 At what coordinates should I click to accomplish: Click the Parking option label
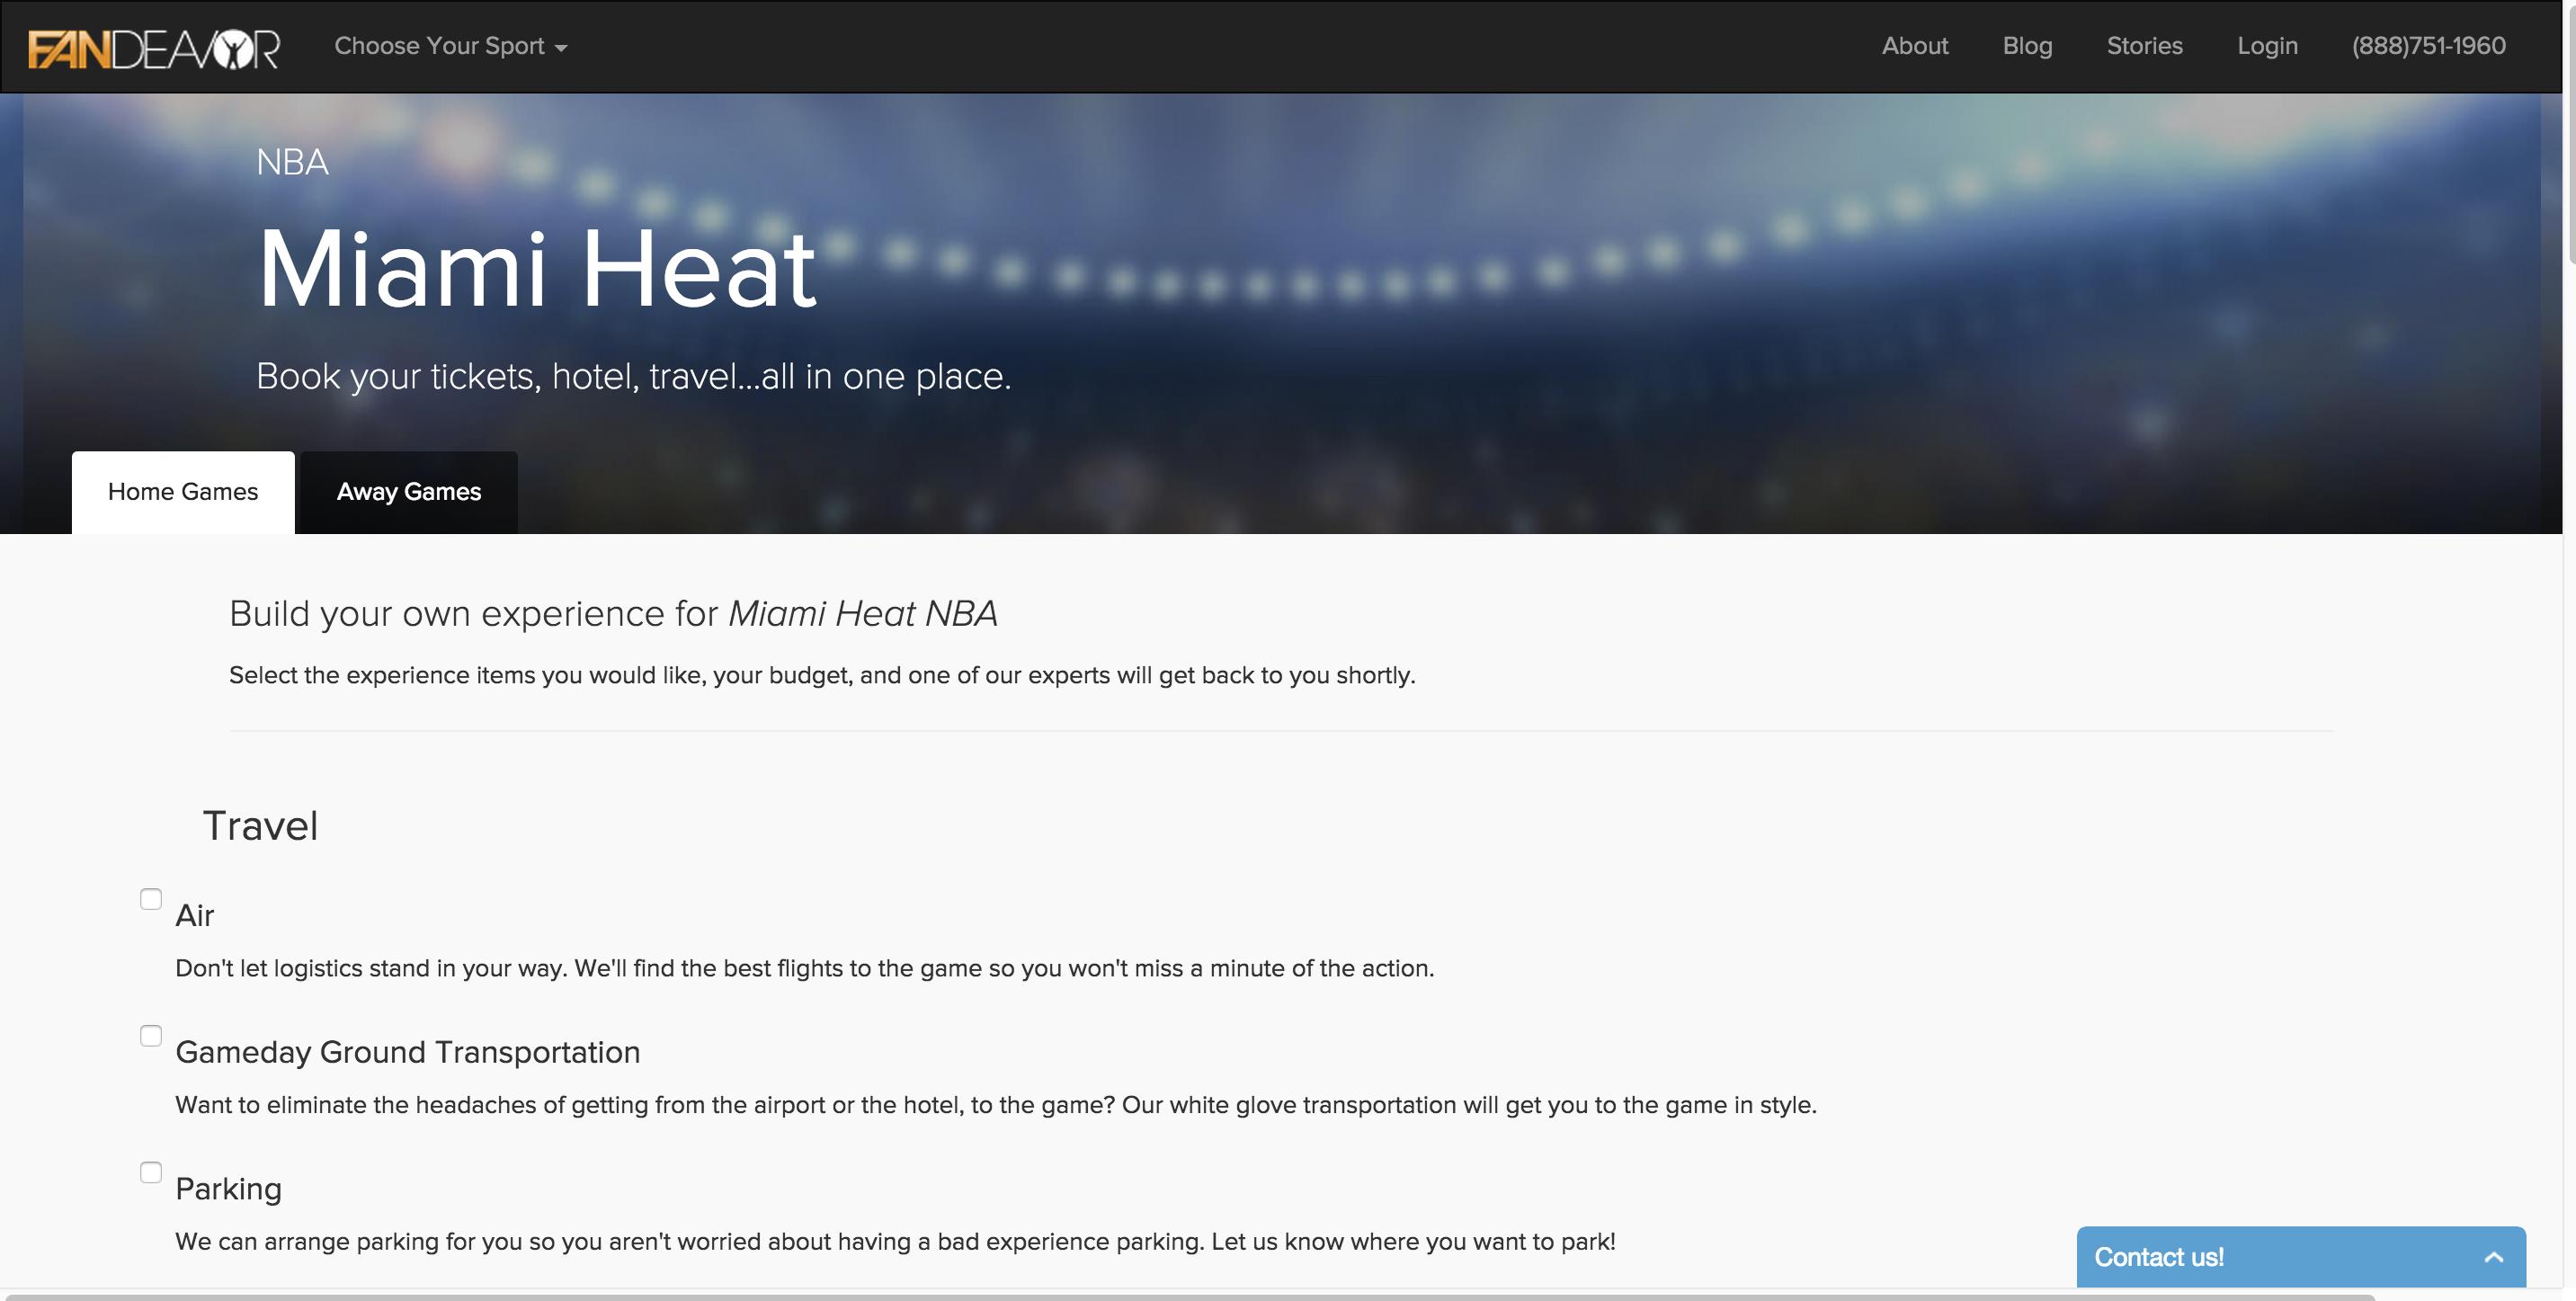[228, 1188]
